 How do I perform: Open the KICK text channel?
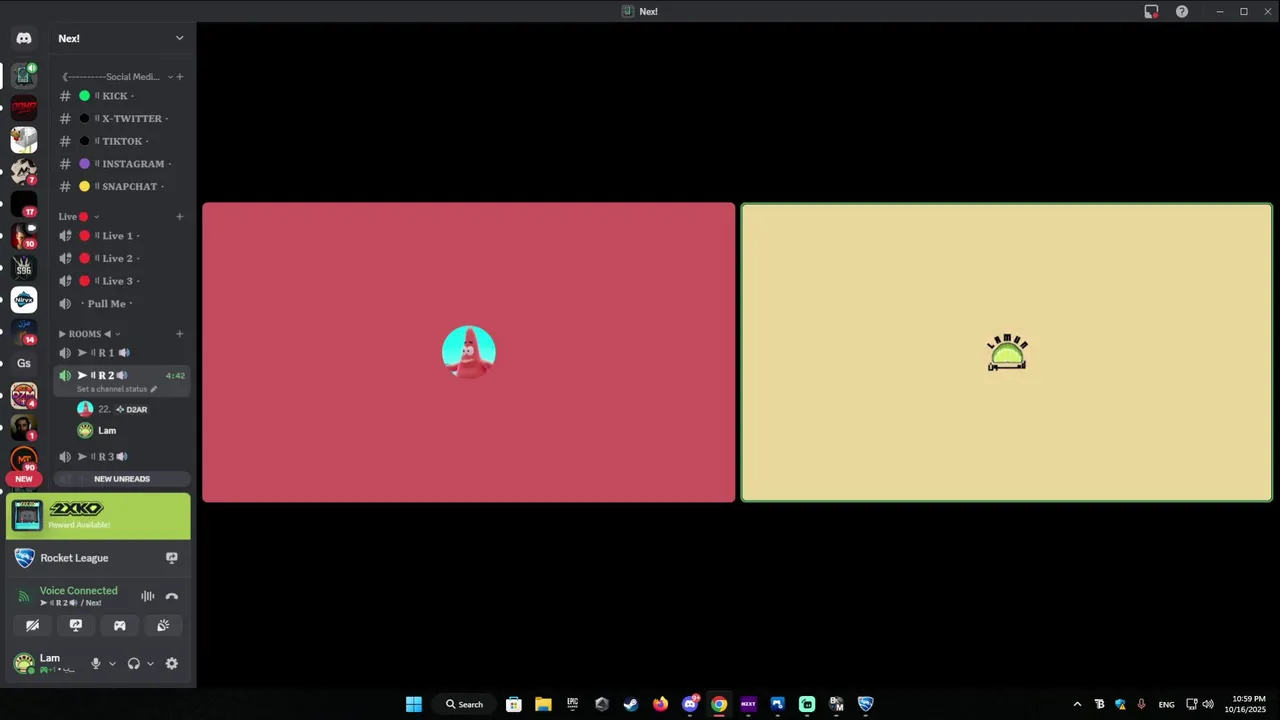122,96
